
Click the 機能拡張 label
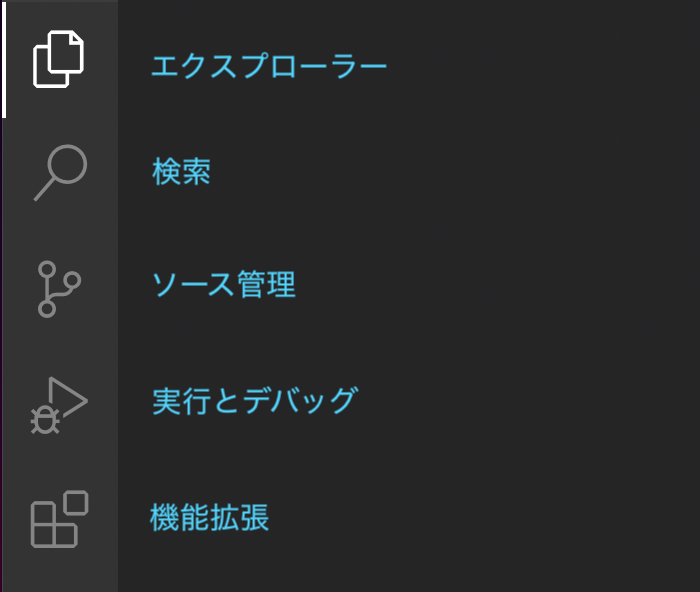tap(209, 517)
